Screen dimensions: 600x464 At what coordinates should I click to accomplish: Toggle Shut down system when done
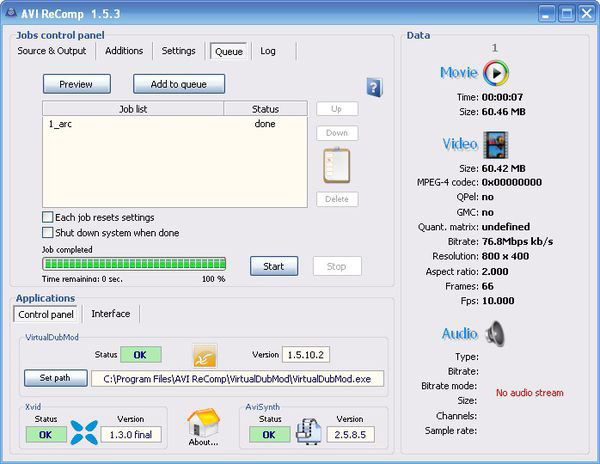click(48, 233)
